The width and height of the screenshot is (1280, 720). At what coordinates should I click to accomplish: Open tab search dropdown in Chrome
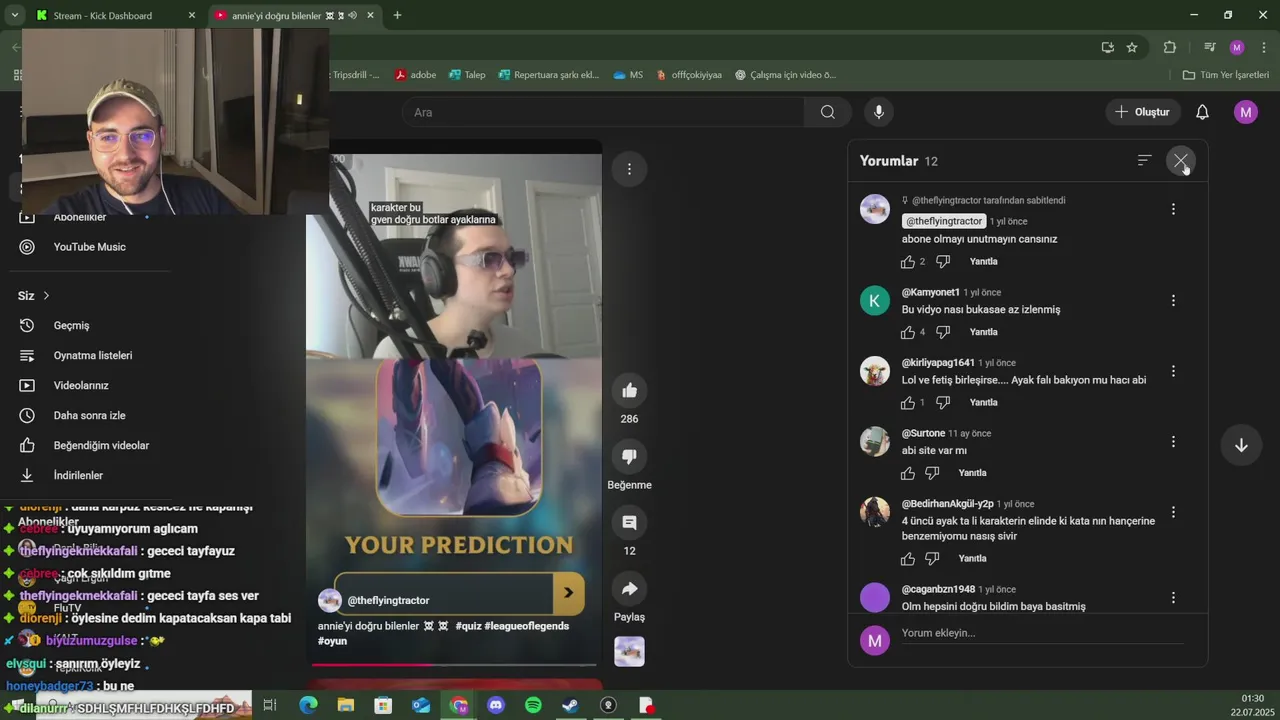(14, 15)
